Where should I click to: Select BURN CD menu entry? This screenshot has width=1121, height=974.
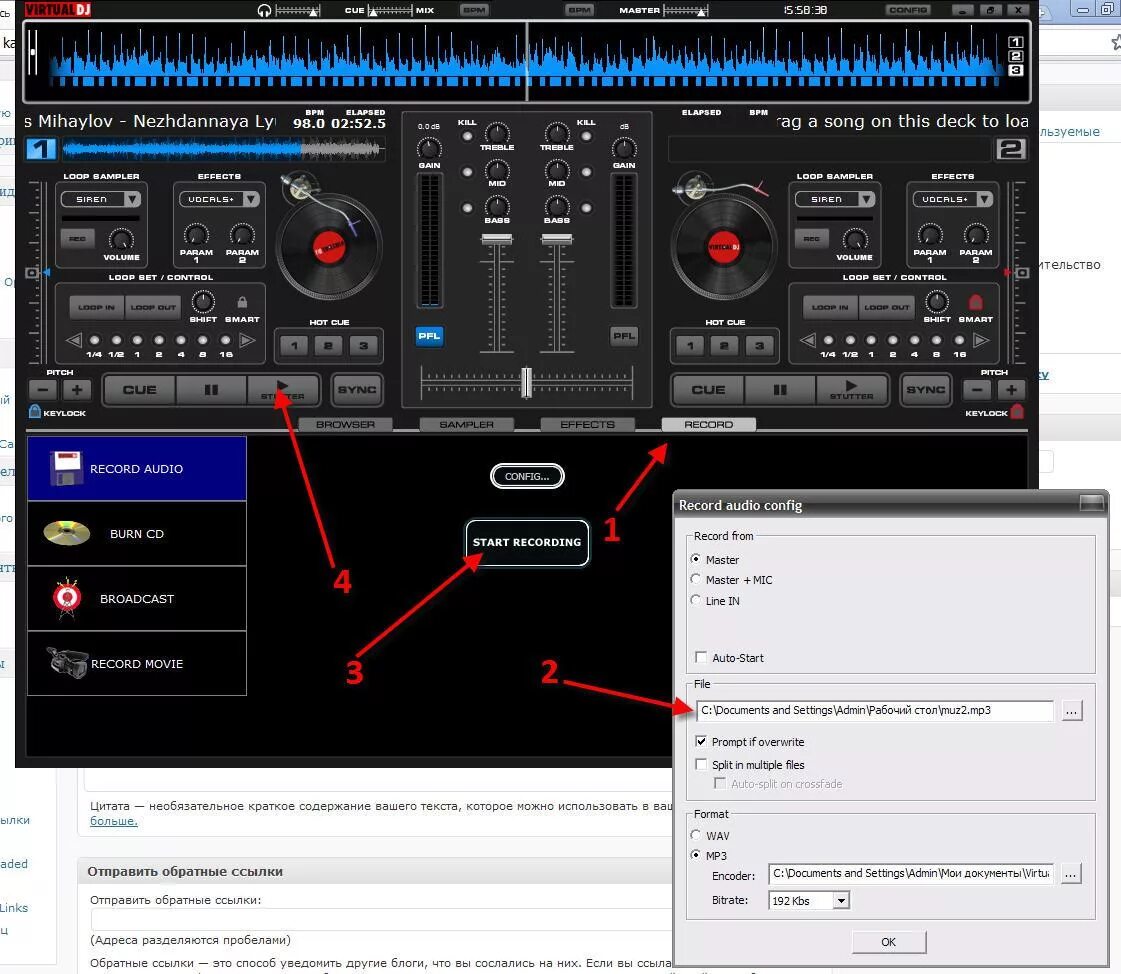[137, 533]
